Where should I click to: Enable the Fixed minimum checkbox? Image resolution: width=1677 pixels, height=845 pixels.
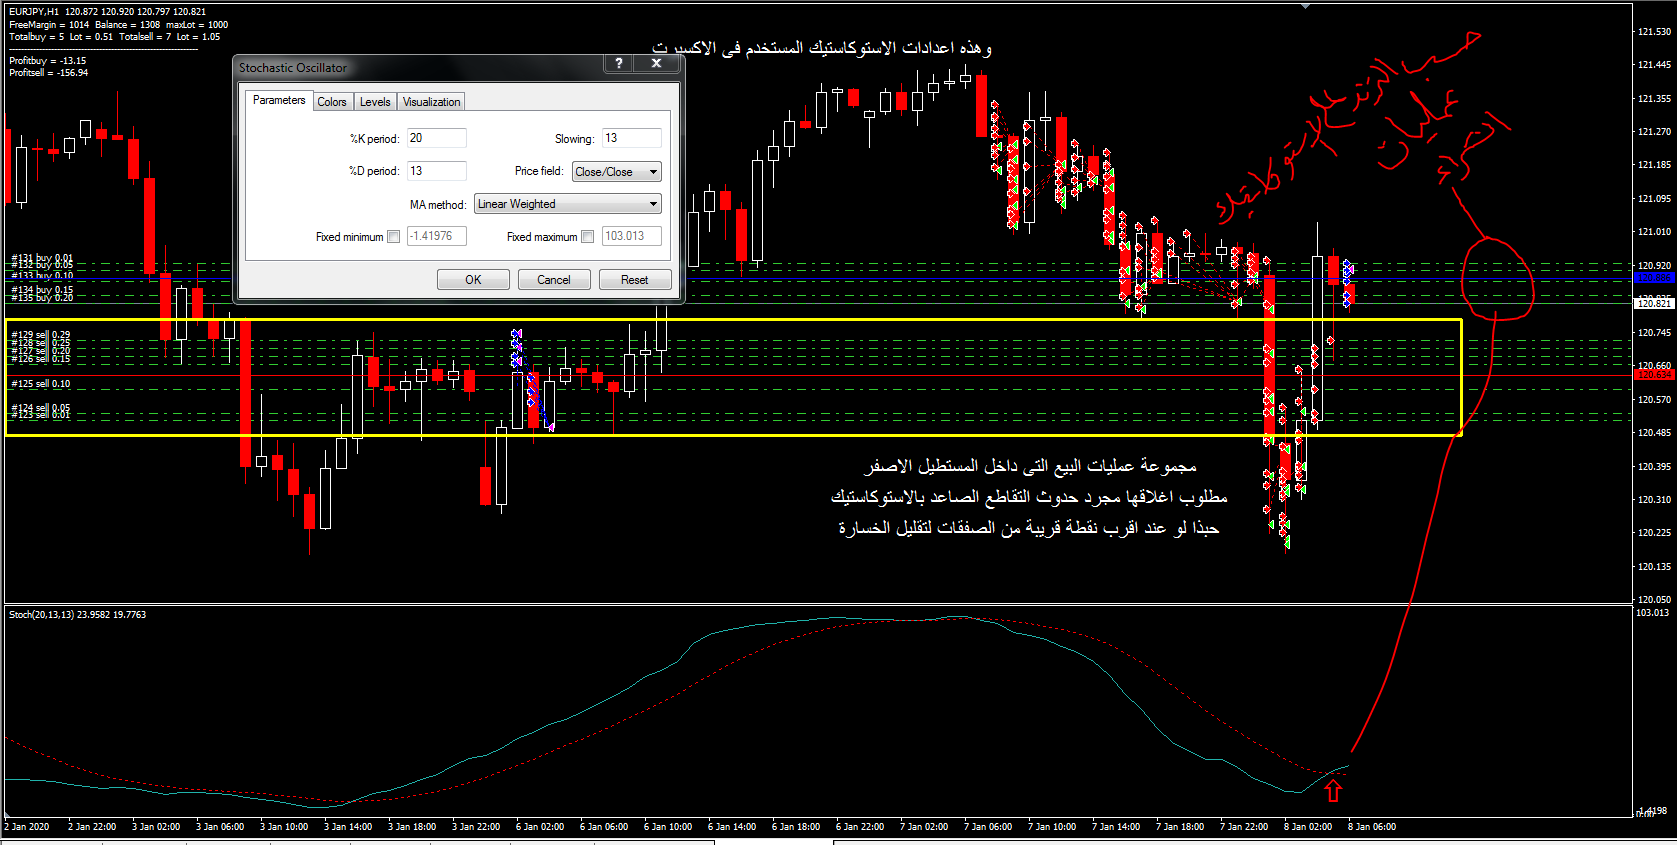(393, 237)
